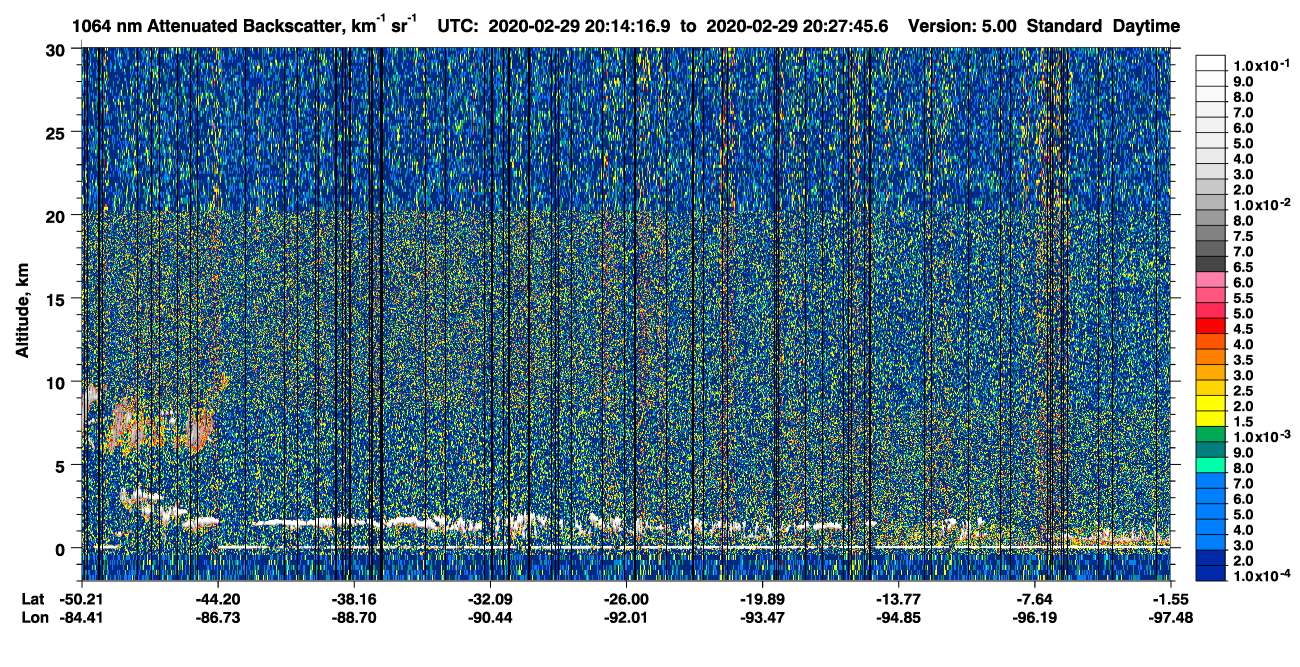The image size is (1300, 667).
Task: Click the 'Version: 5.00' text
Action: [960, 26]
